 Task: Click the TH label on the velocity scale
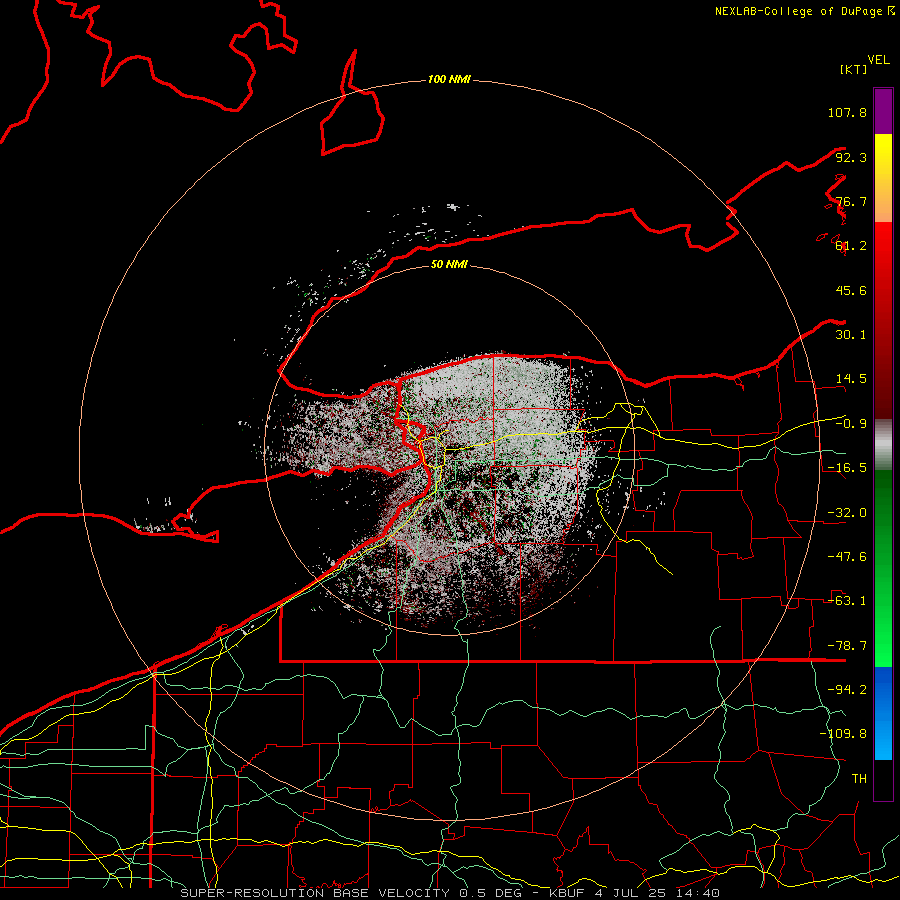pos(859,779)
